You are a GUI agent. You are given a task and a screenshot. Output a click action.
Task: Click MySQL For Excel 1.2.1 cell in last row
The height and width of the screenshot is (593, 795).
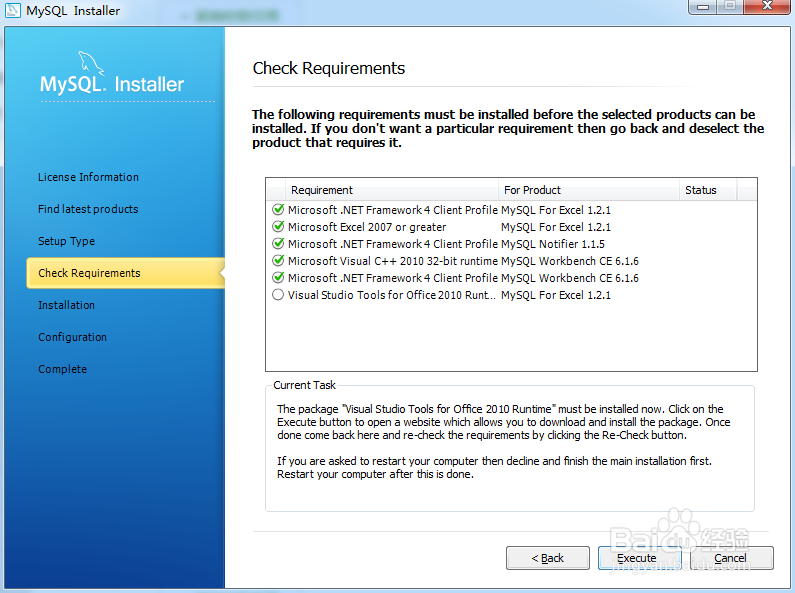[556, 294]
